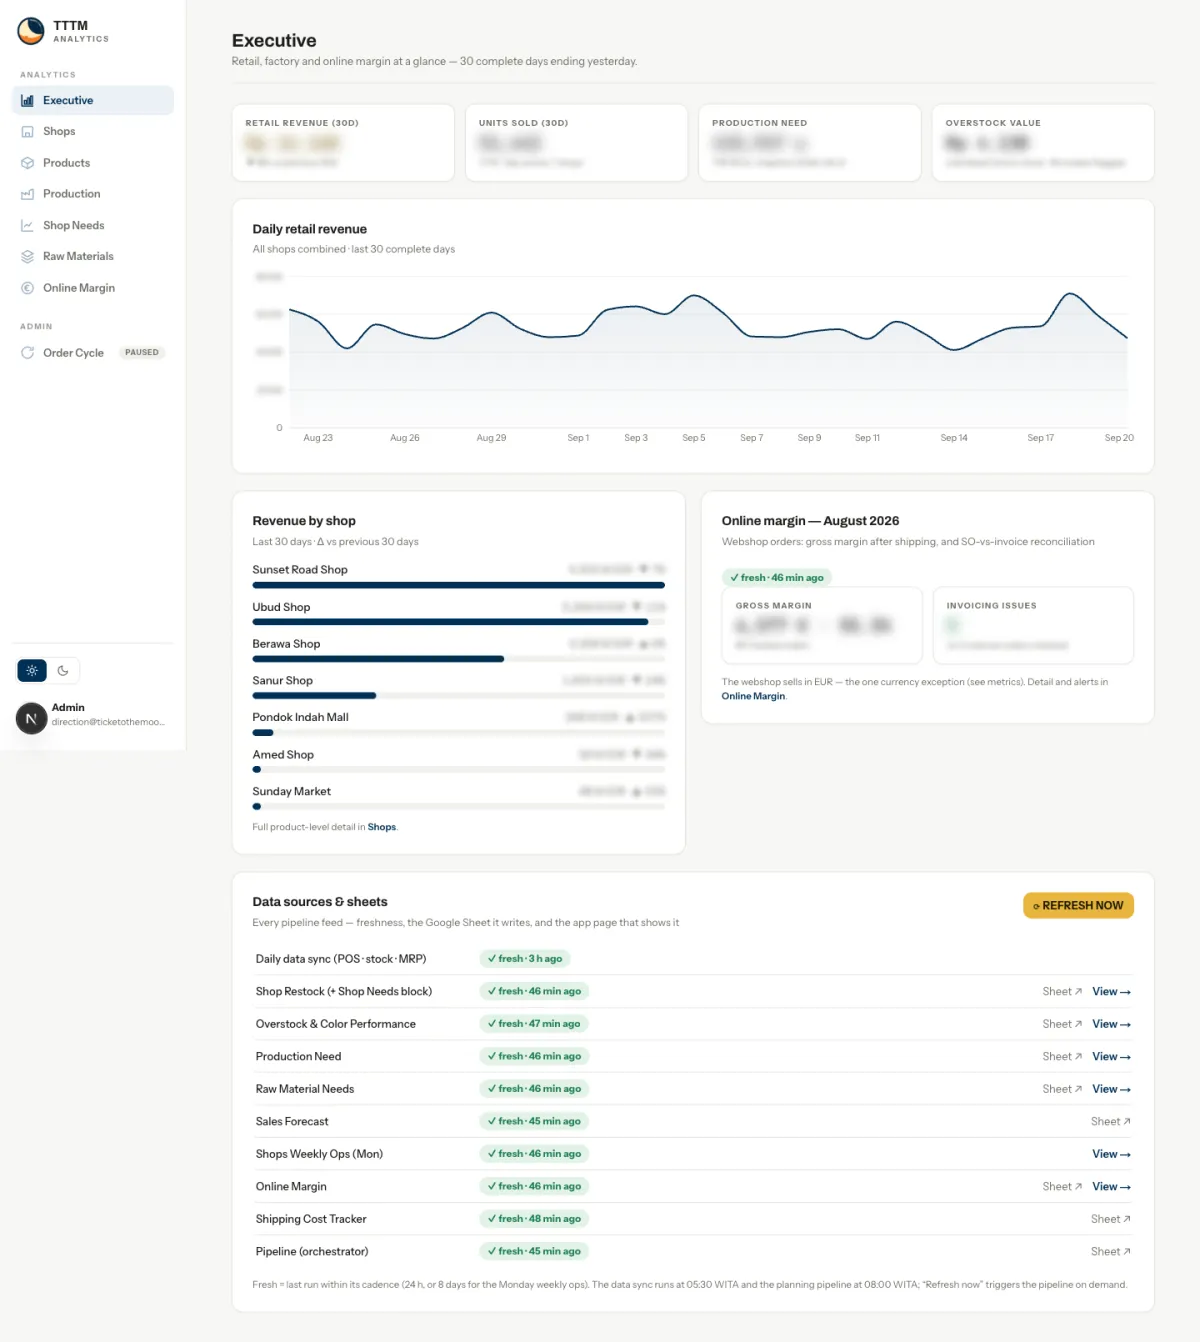Click the Online Margin euro icon
Image resolution: width=1200 pixels, height=1342 pixels.
click(x=28, y=288)
